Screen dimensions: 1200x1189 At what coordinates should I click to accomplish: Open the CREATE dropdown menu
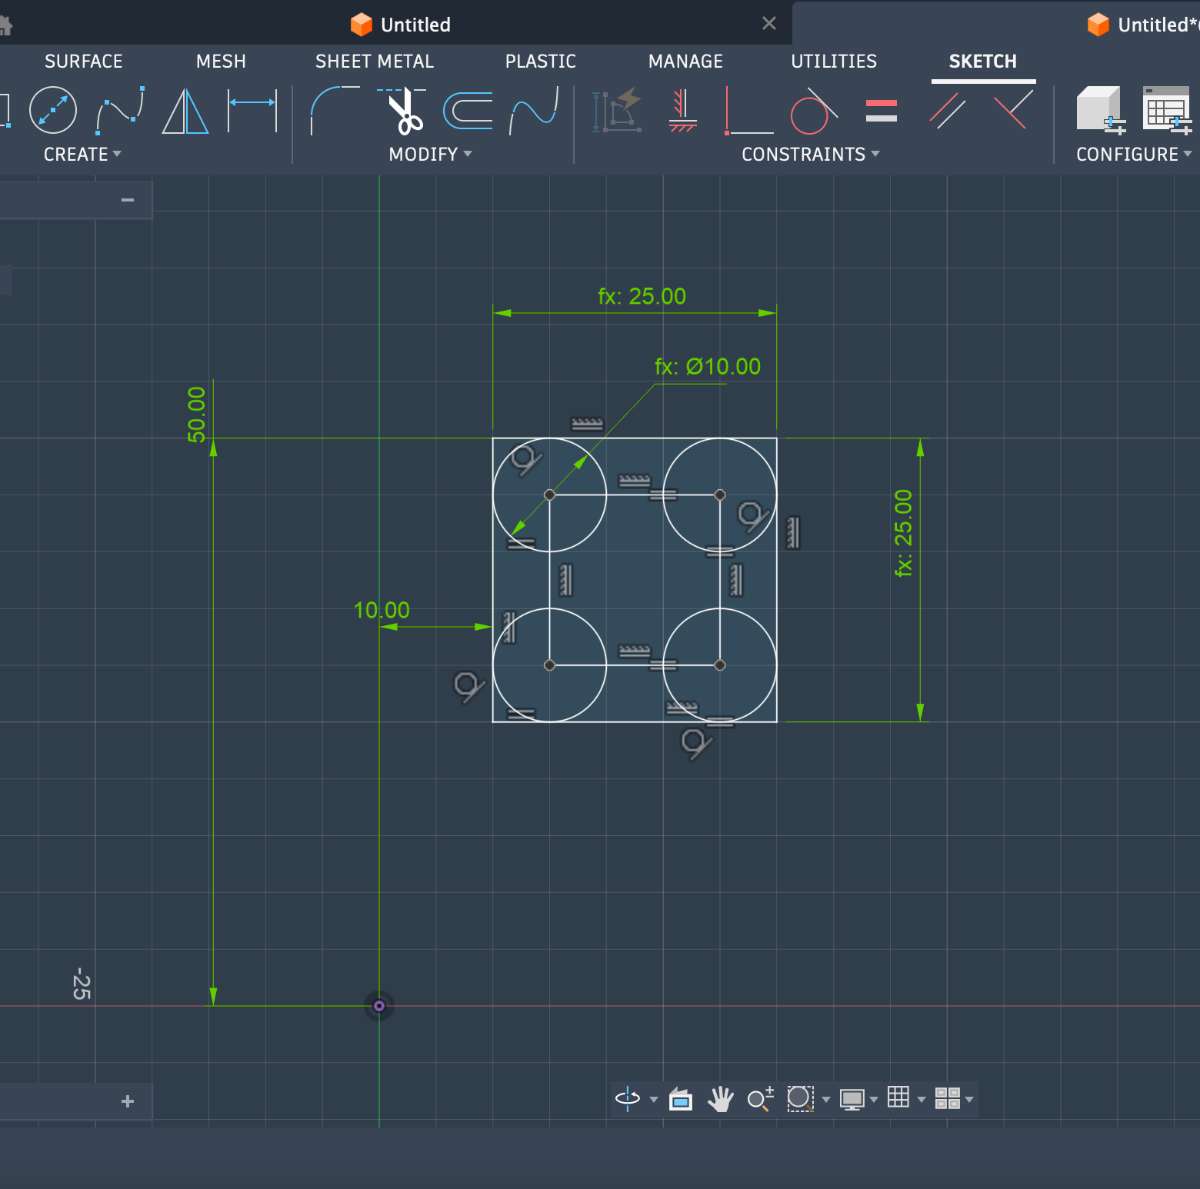(82, 154)
